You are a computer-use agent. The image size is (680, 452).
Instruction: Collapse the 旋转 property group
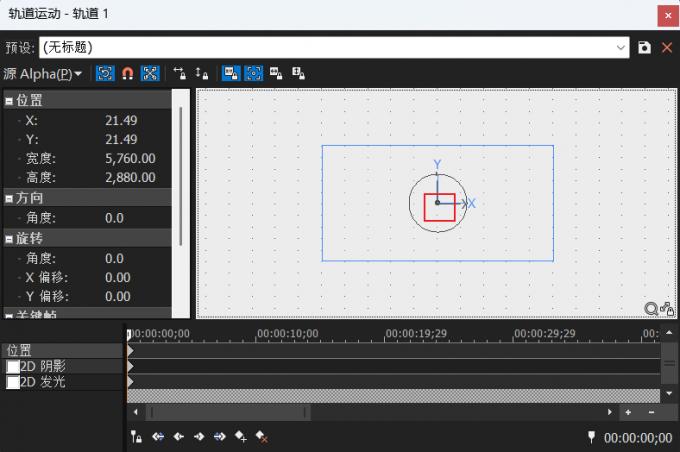tap(9, 239)
